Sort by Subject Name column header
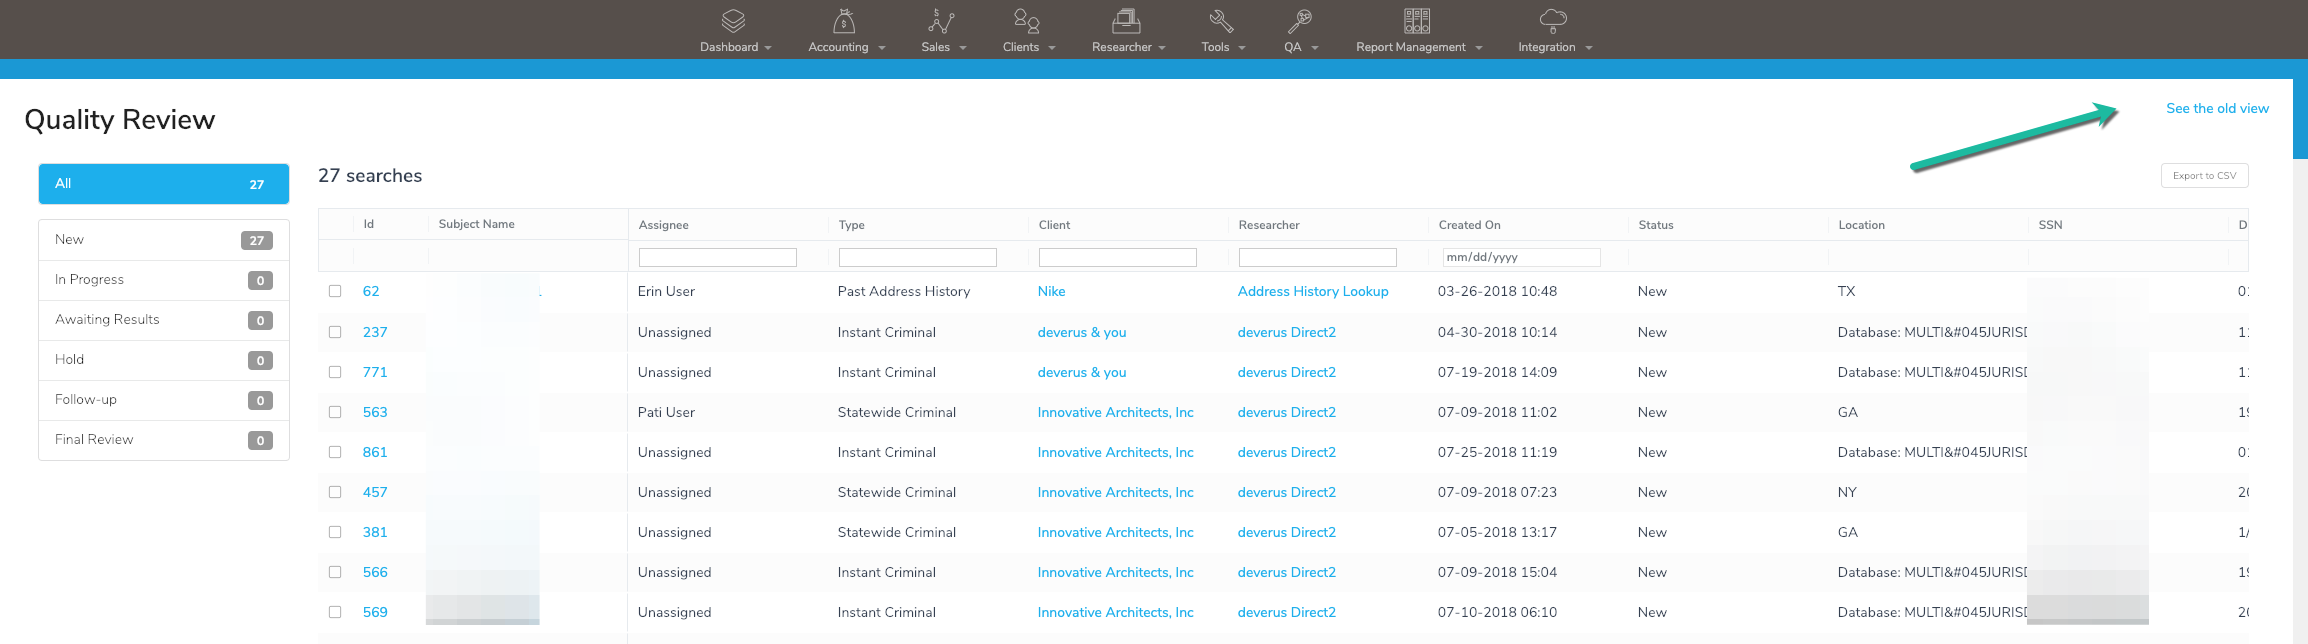The height and width of the screenshot is (644, 2308). [x=477, y=224]
